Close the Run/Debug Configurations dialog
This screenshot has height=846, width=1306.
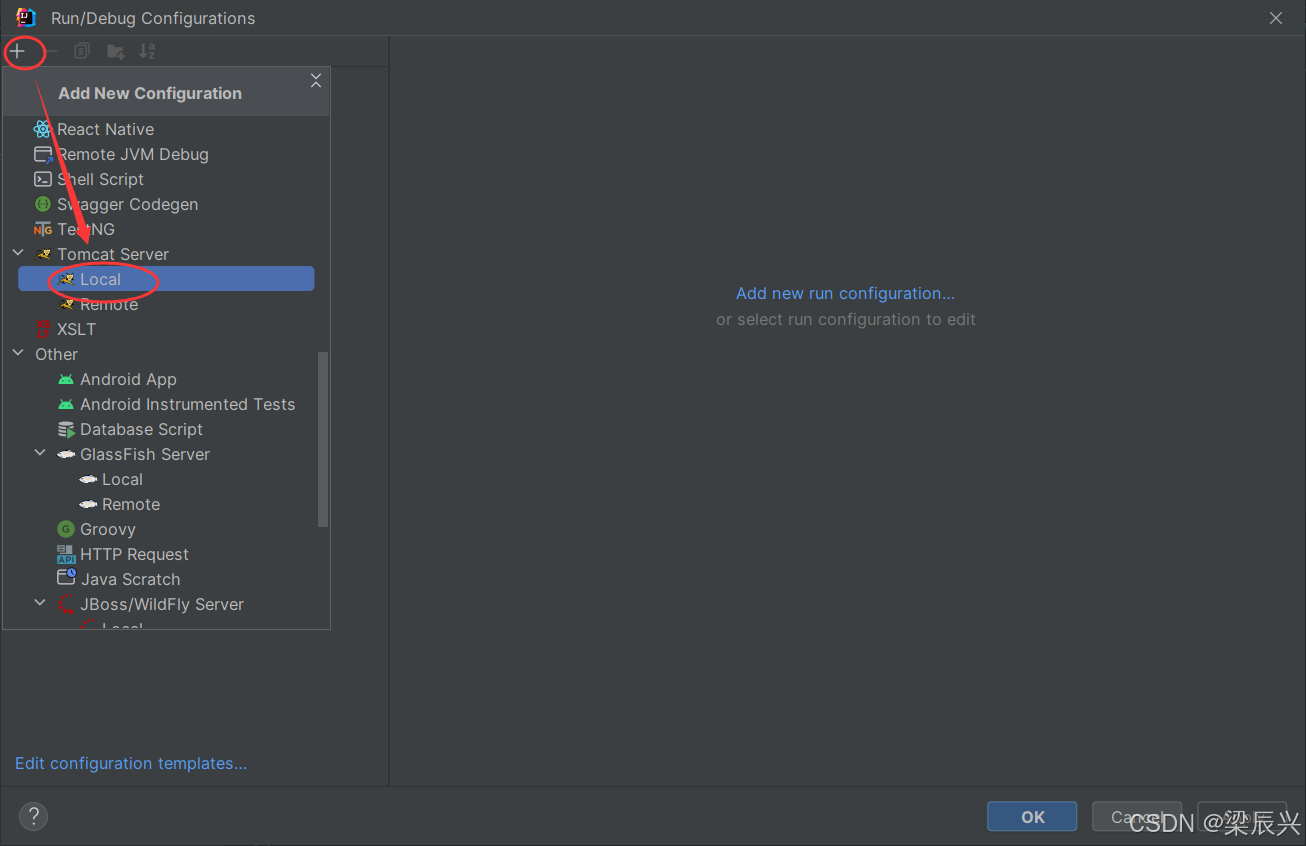pos(1276,18)
